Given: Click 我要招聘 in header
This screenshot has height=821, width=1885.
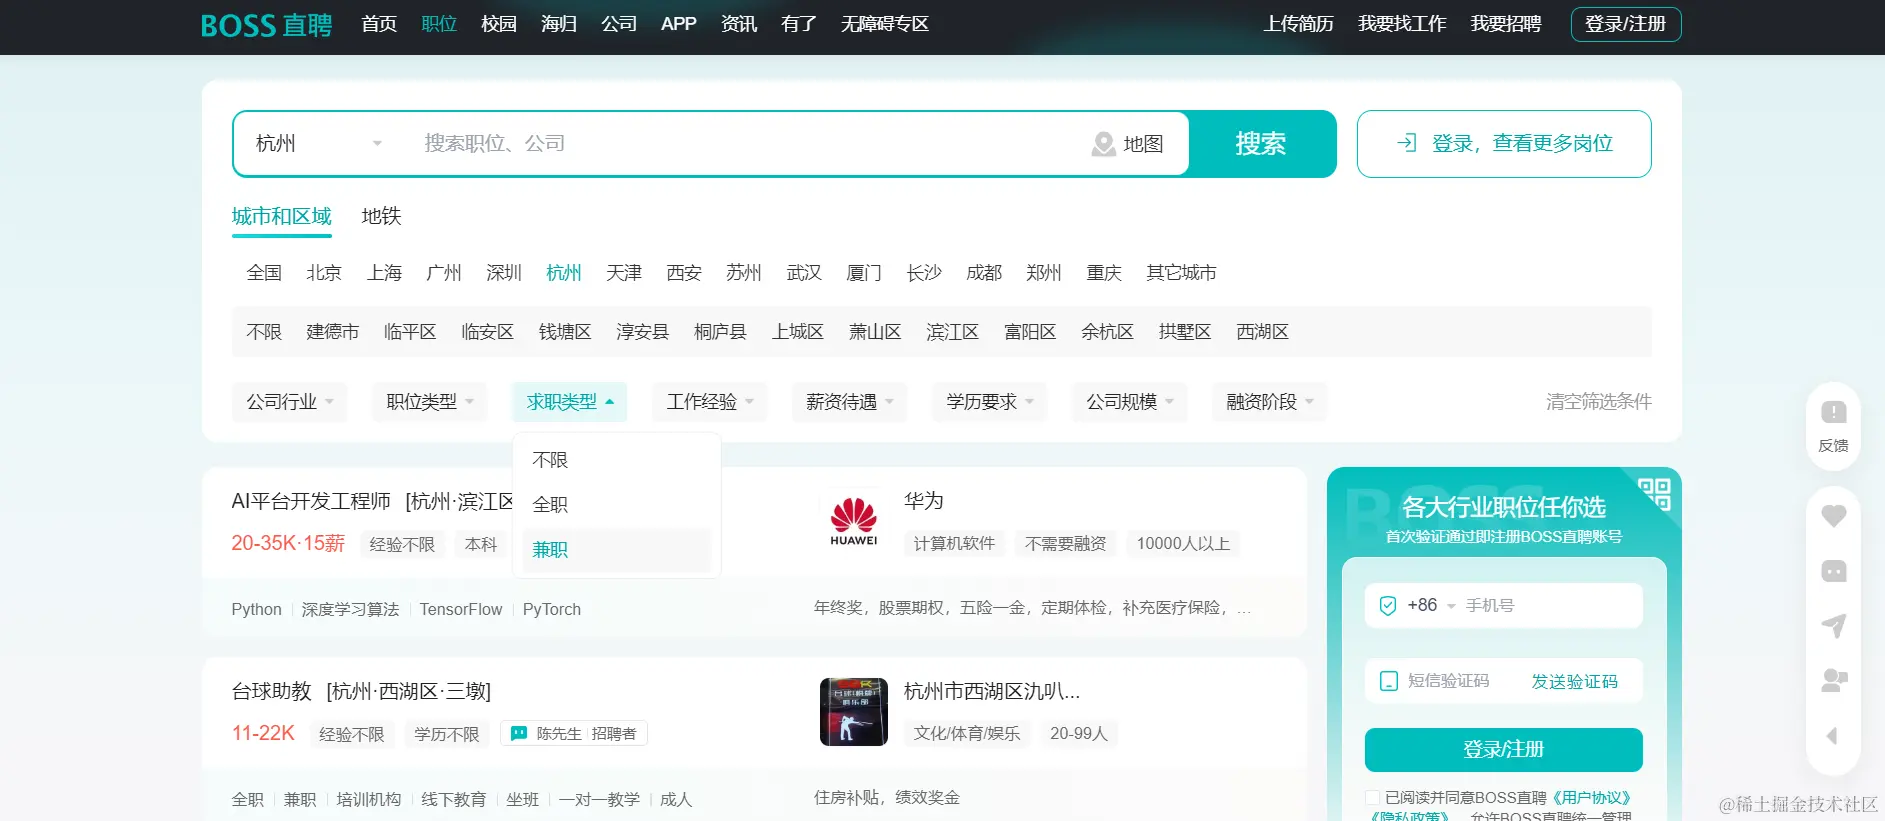Looking at the screenshot, I should (1506, 24).
